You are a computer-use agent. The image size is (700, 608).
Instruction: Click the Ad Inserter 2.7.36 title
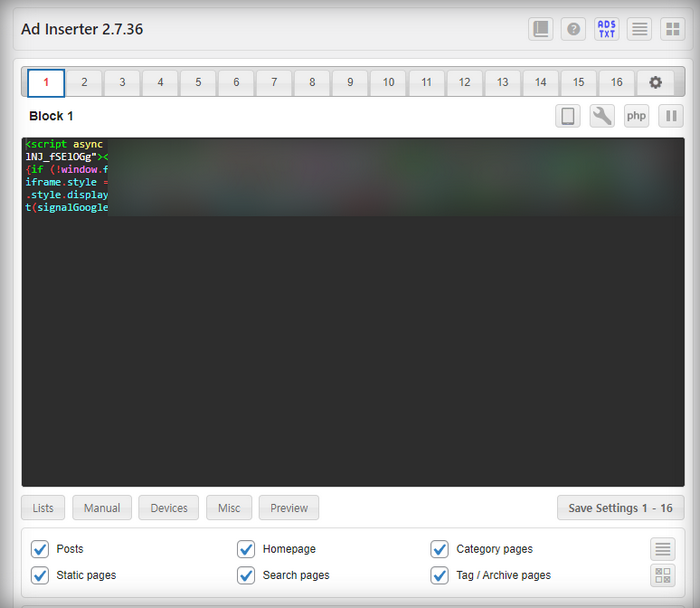(82, 29)
